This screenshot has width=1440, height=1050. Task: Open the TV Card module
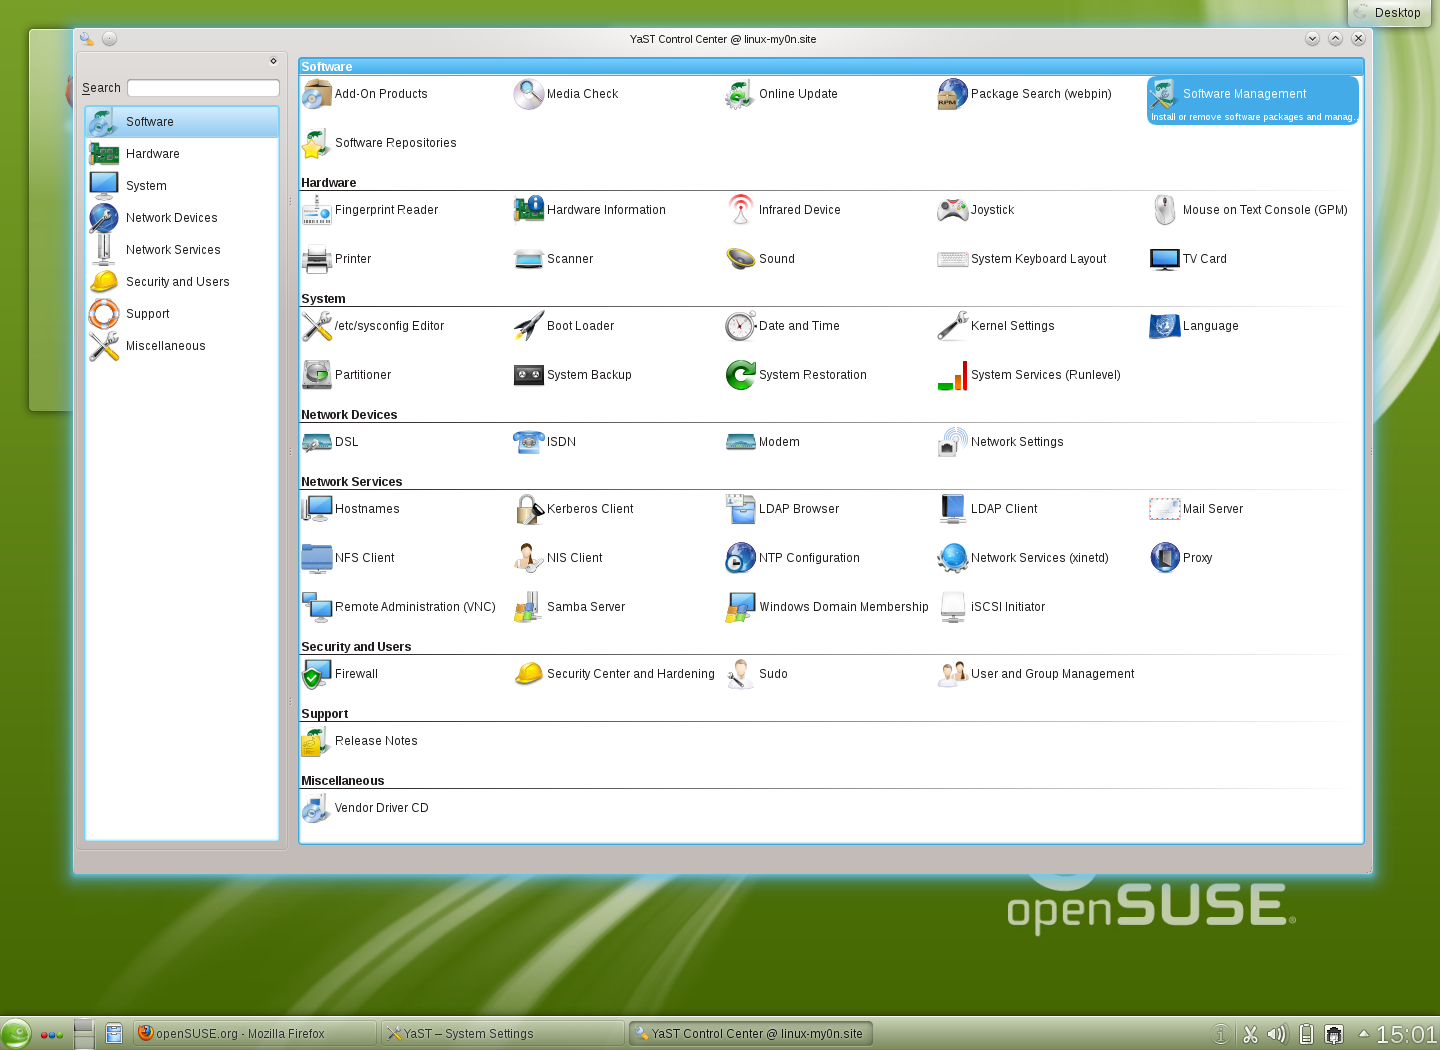(x=1188, y=259)
